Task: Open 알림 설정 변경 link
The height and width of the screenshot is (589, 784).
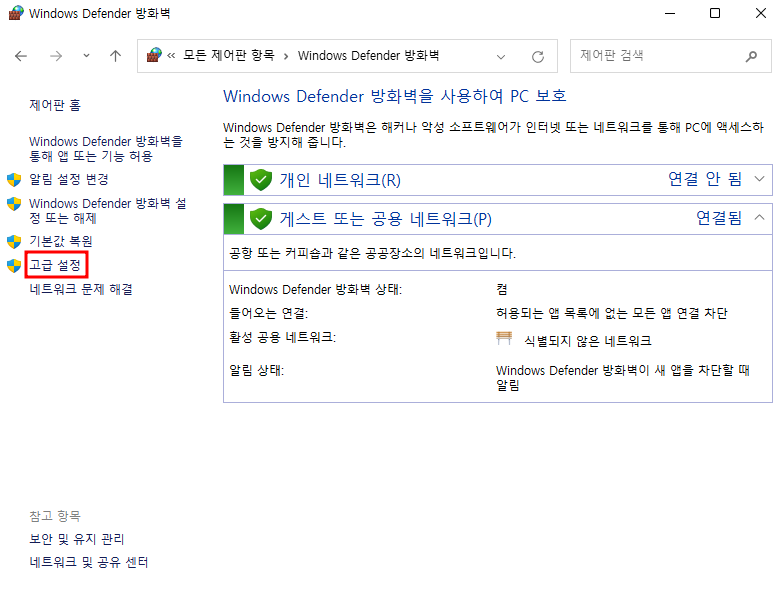Action: pyautogui.click(x=68, y=180)
